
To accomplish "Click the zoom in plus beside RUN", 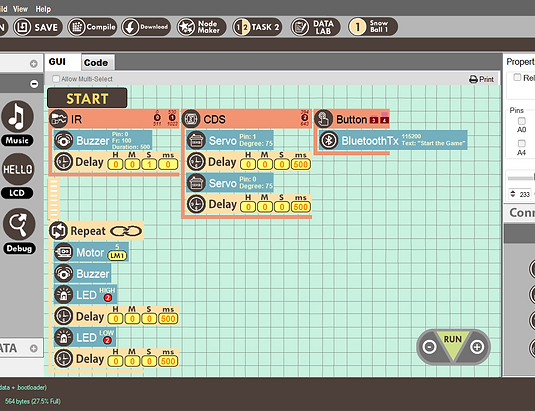I will (x=477, y=347).
